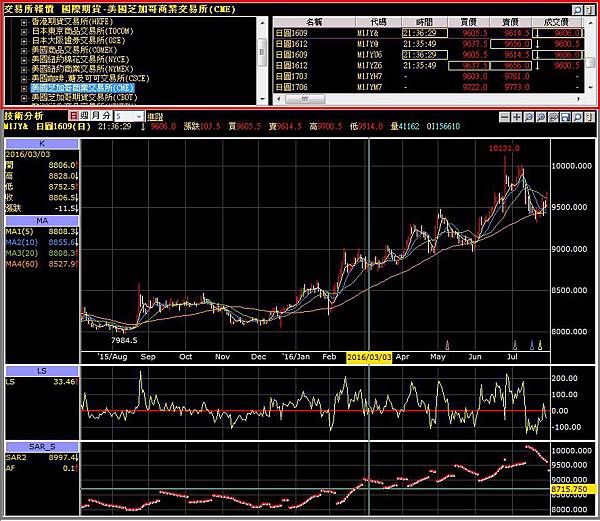Image resolution: width=600 pixels, height=521 pixels.
Task: Click exchange tree scrollbar up arrow
Action: 262,22
